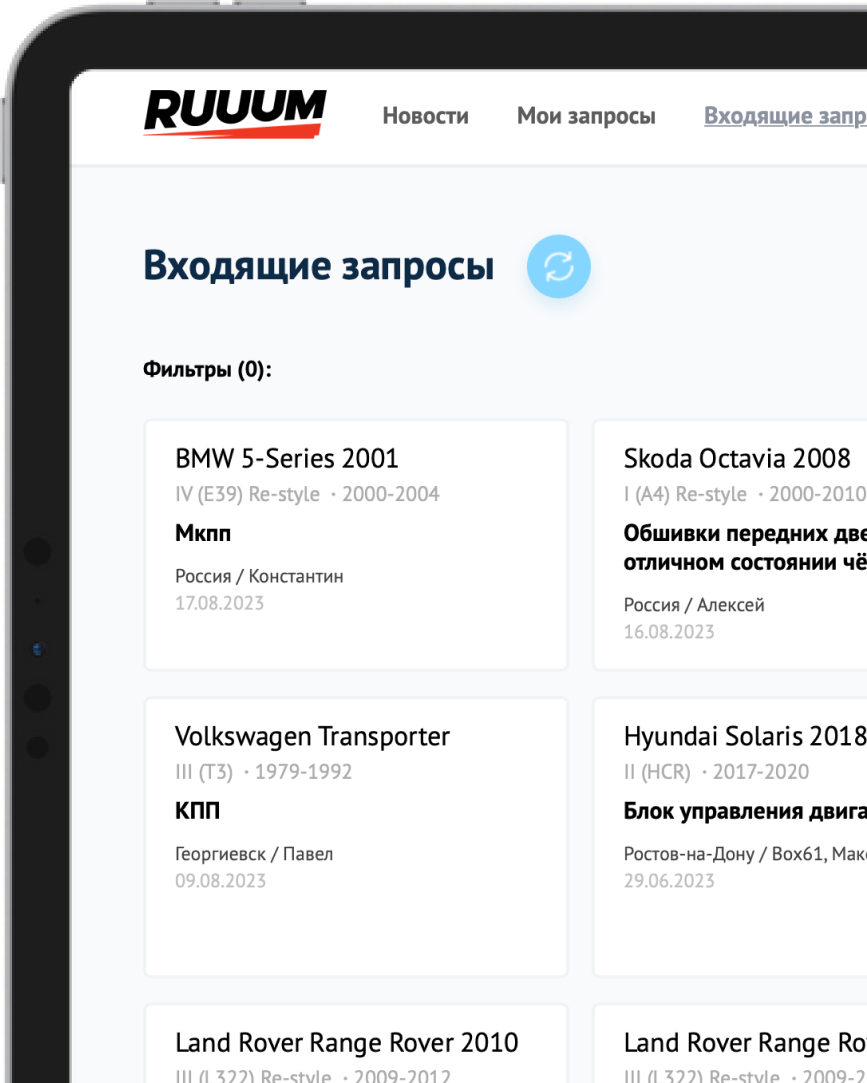The height and width of the screenshot is (1083, 867).
Task: Click the Входящие запросы page heading
Action: pos(318,266)
